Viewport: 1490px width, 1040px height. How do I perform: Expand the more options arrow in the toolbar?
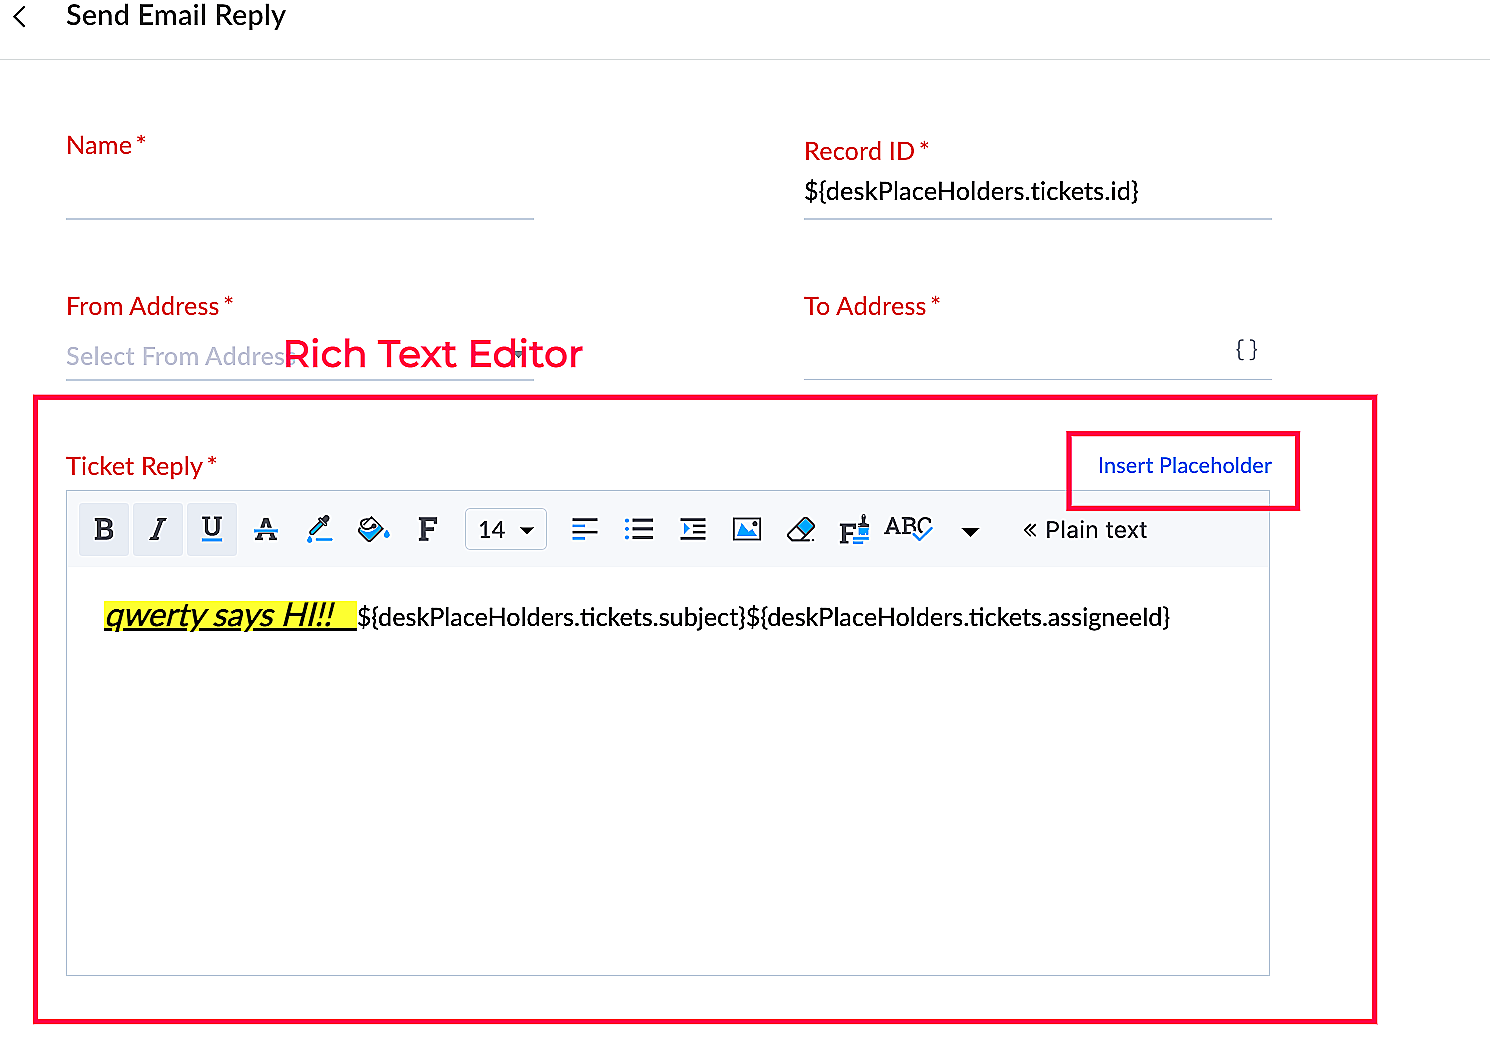(x=969, y=531)
